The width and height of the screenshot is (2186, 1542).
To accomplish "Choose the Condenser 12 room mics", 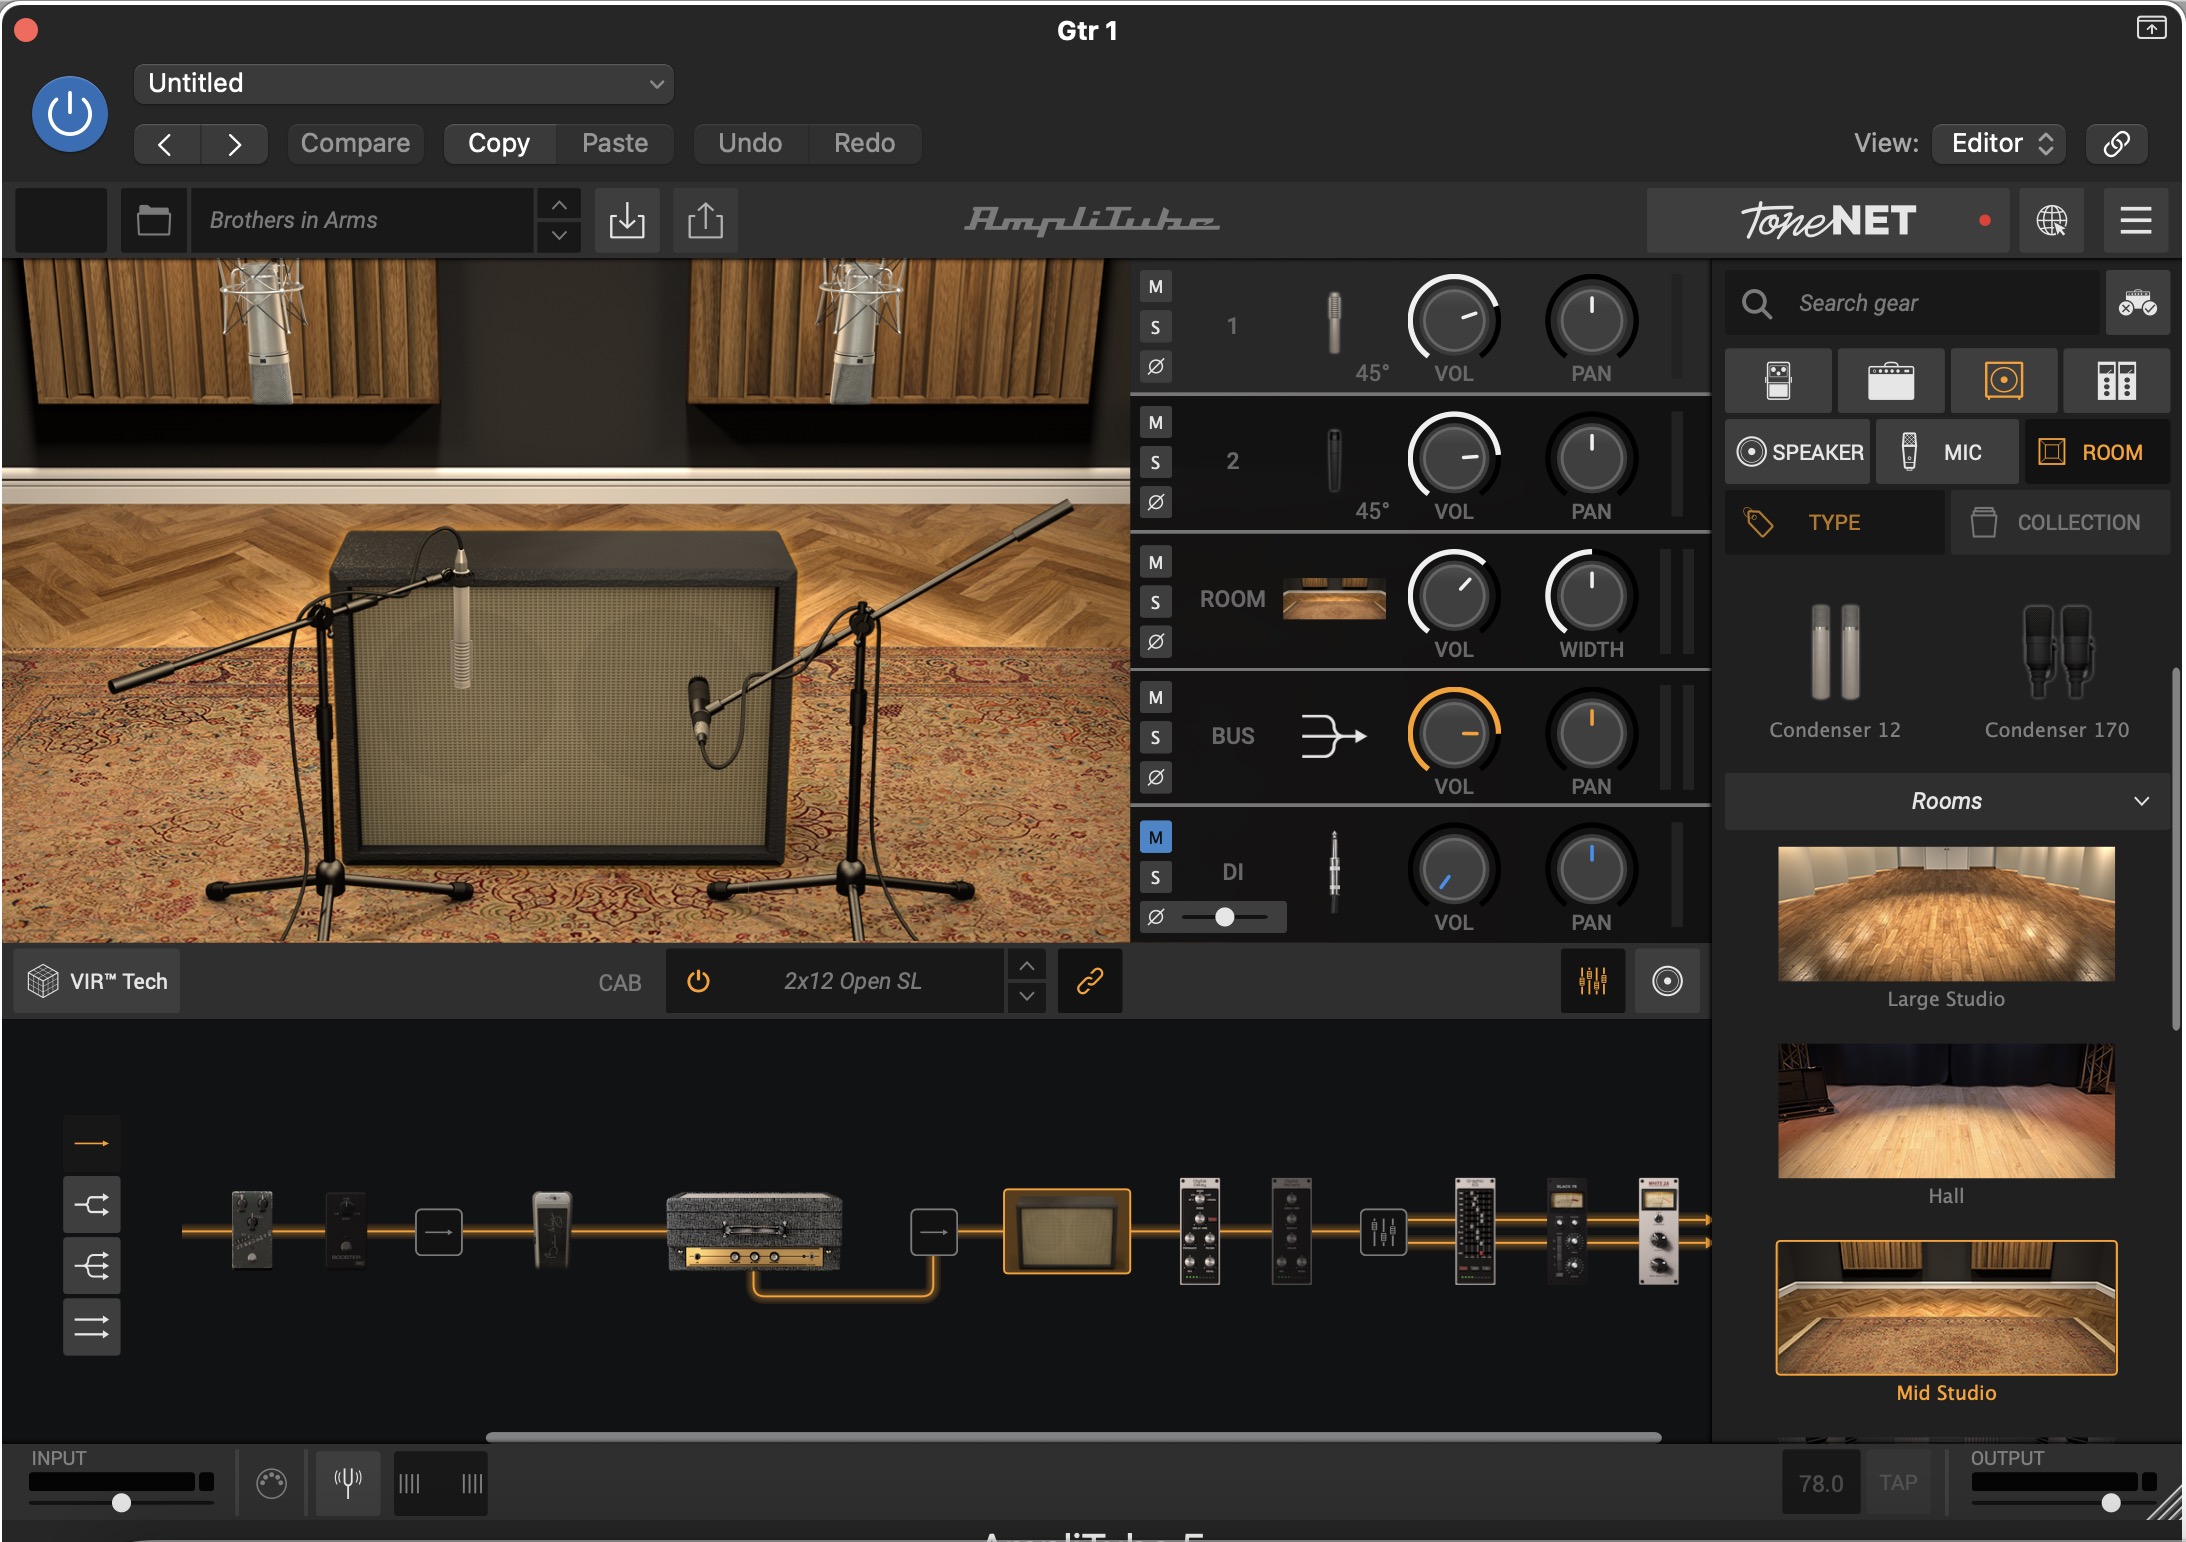I will coord(1835,671).
